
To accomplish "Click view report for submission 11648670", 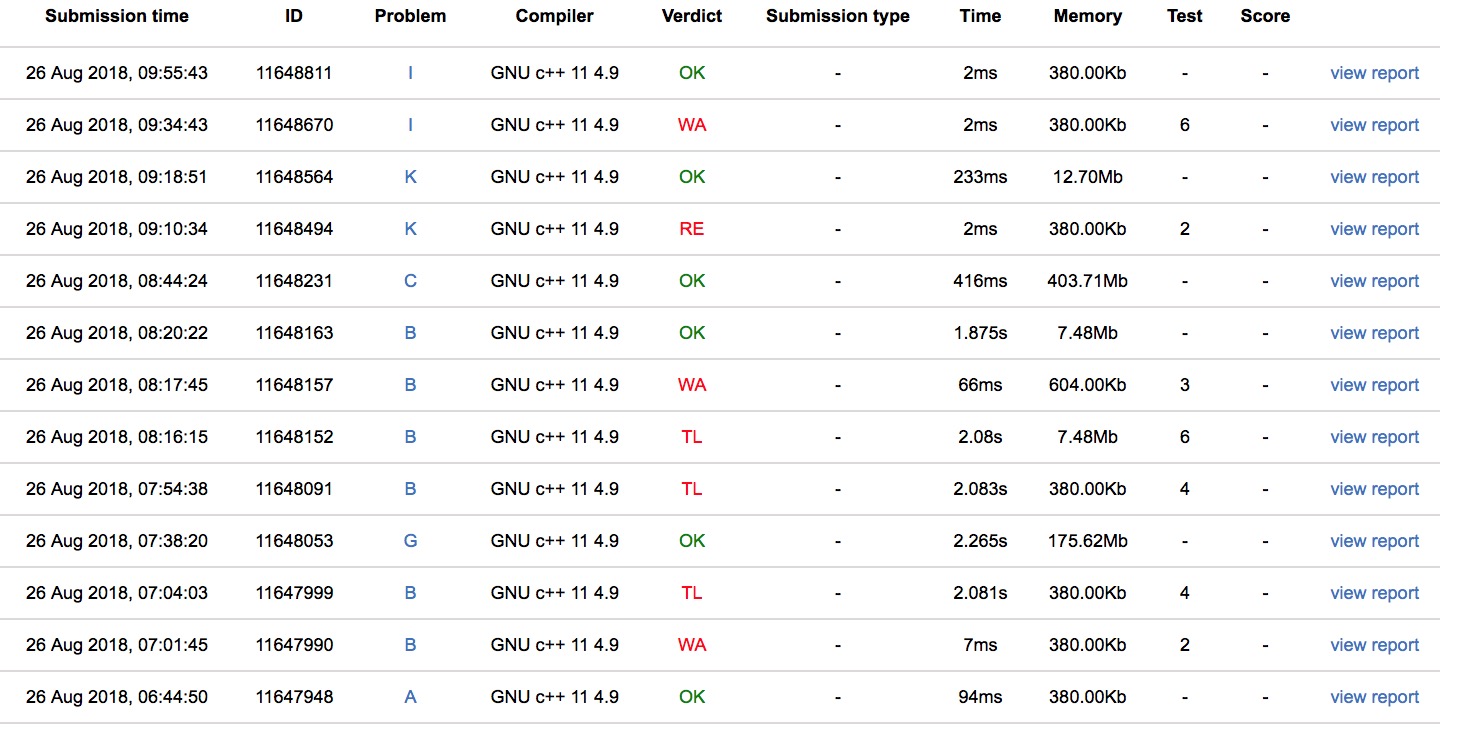I will [1374, 125].
